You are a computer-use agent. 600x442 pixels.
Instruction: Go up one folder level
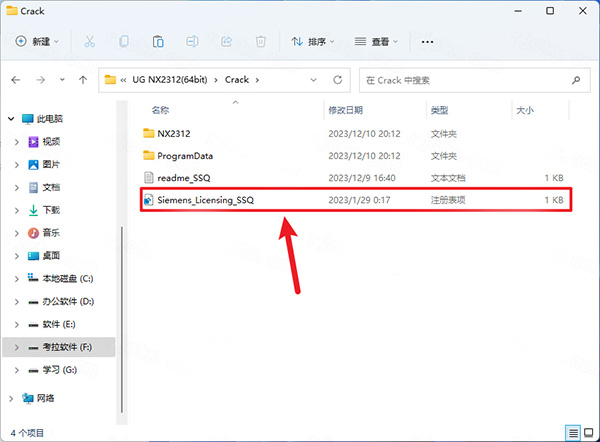83,80
